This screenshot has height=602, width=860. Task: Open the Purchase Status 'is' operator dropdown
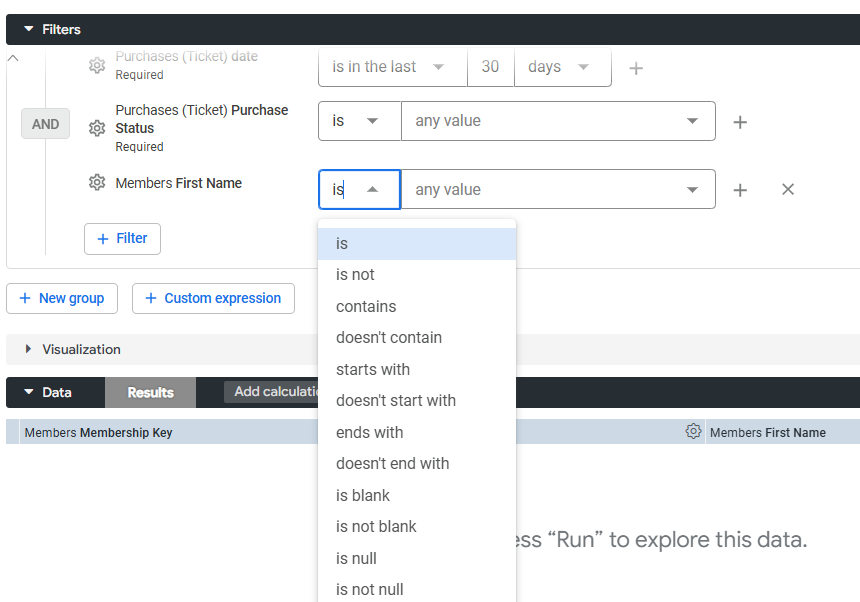point(360,121)
